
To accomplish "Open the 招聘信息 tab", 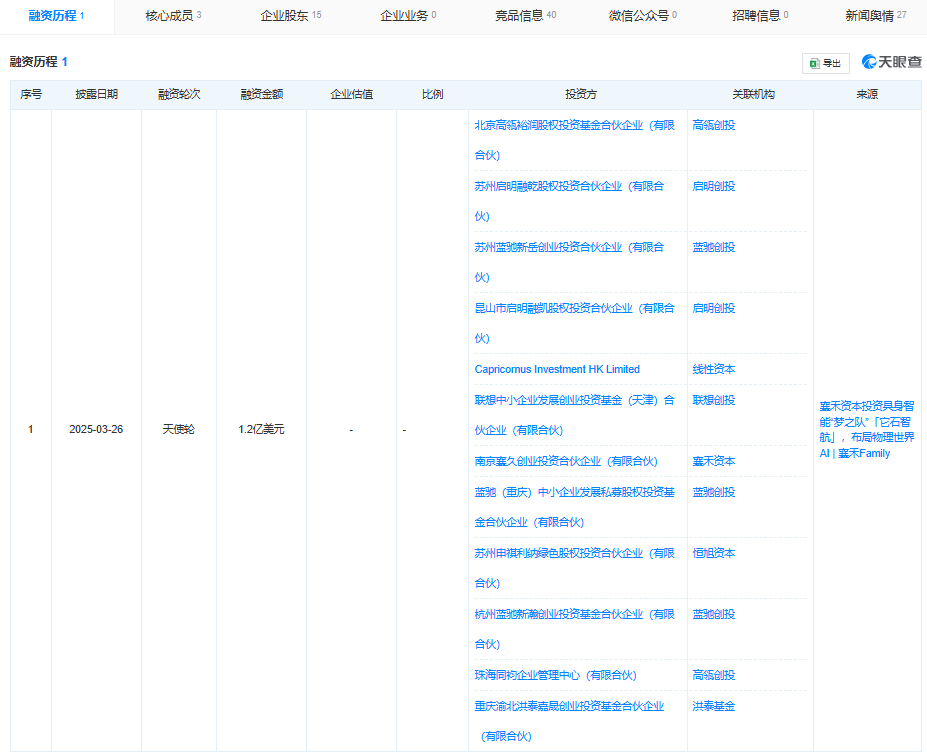I will [x=760, y=16].
